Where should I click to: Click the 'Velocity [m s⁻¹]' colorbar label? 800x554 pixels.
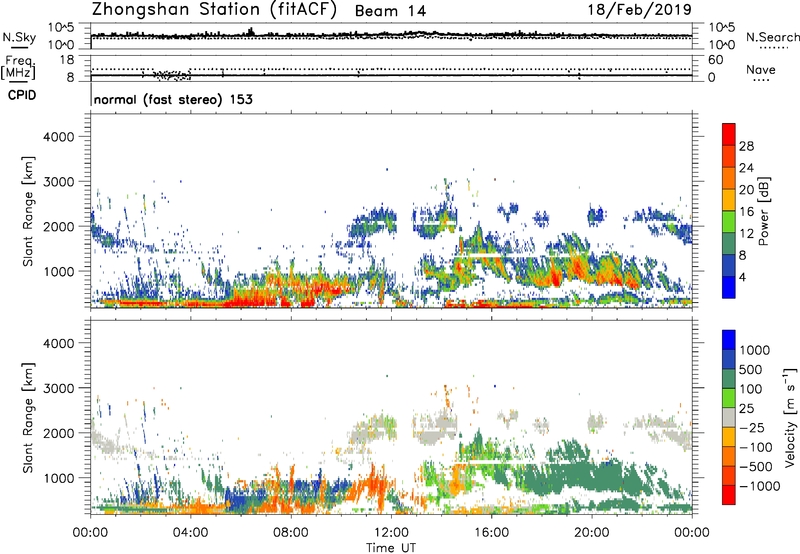pos(790,417)
